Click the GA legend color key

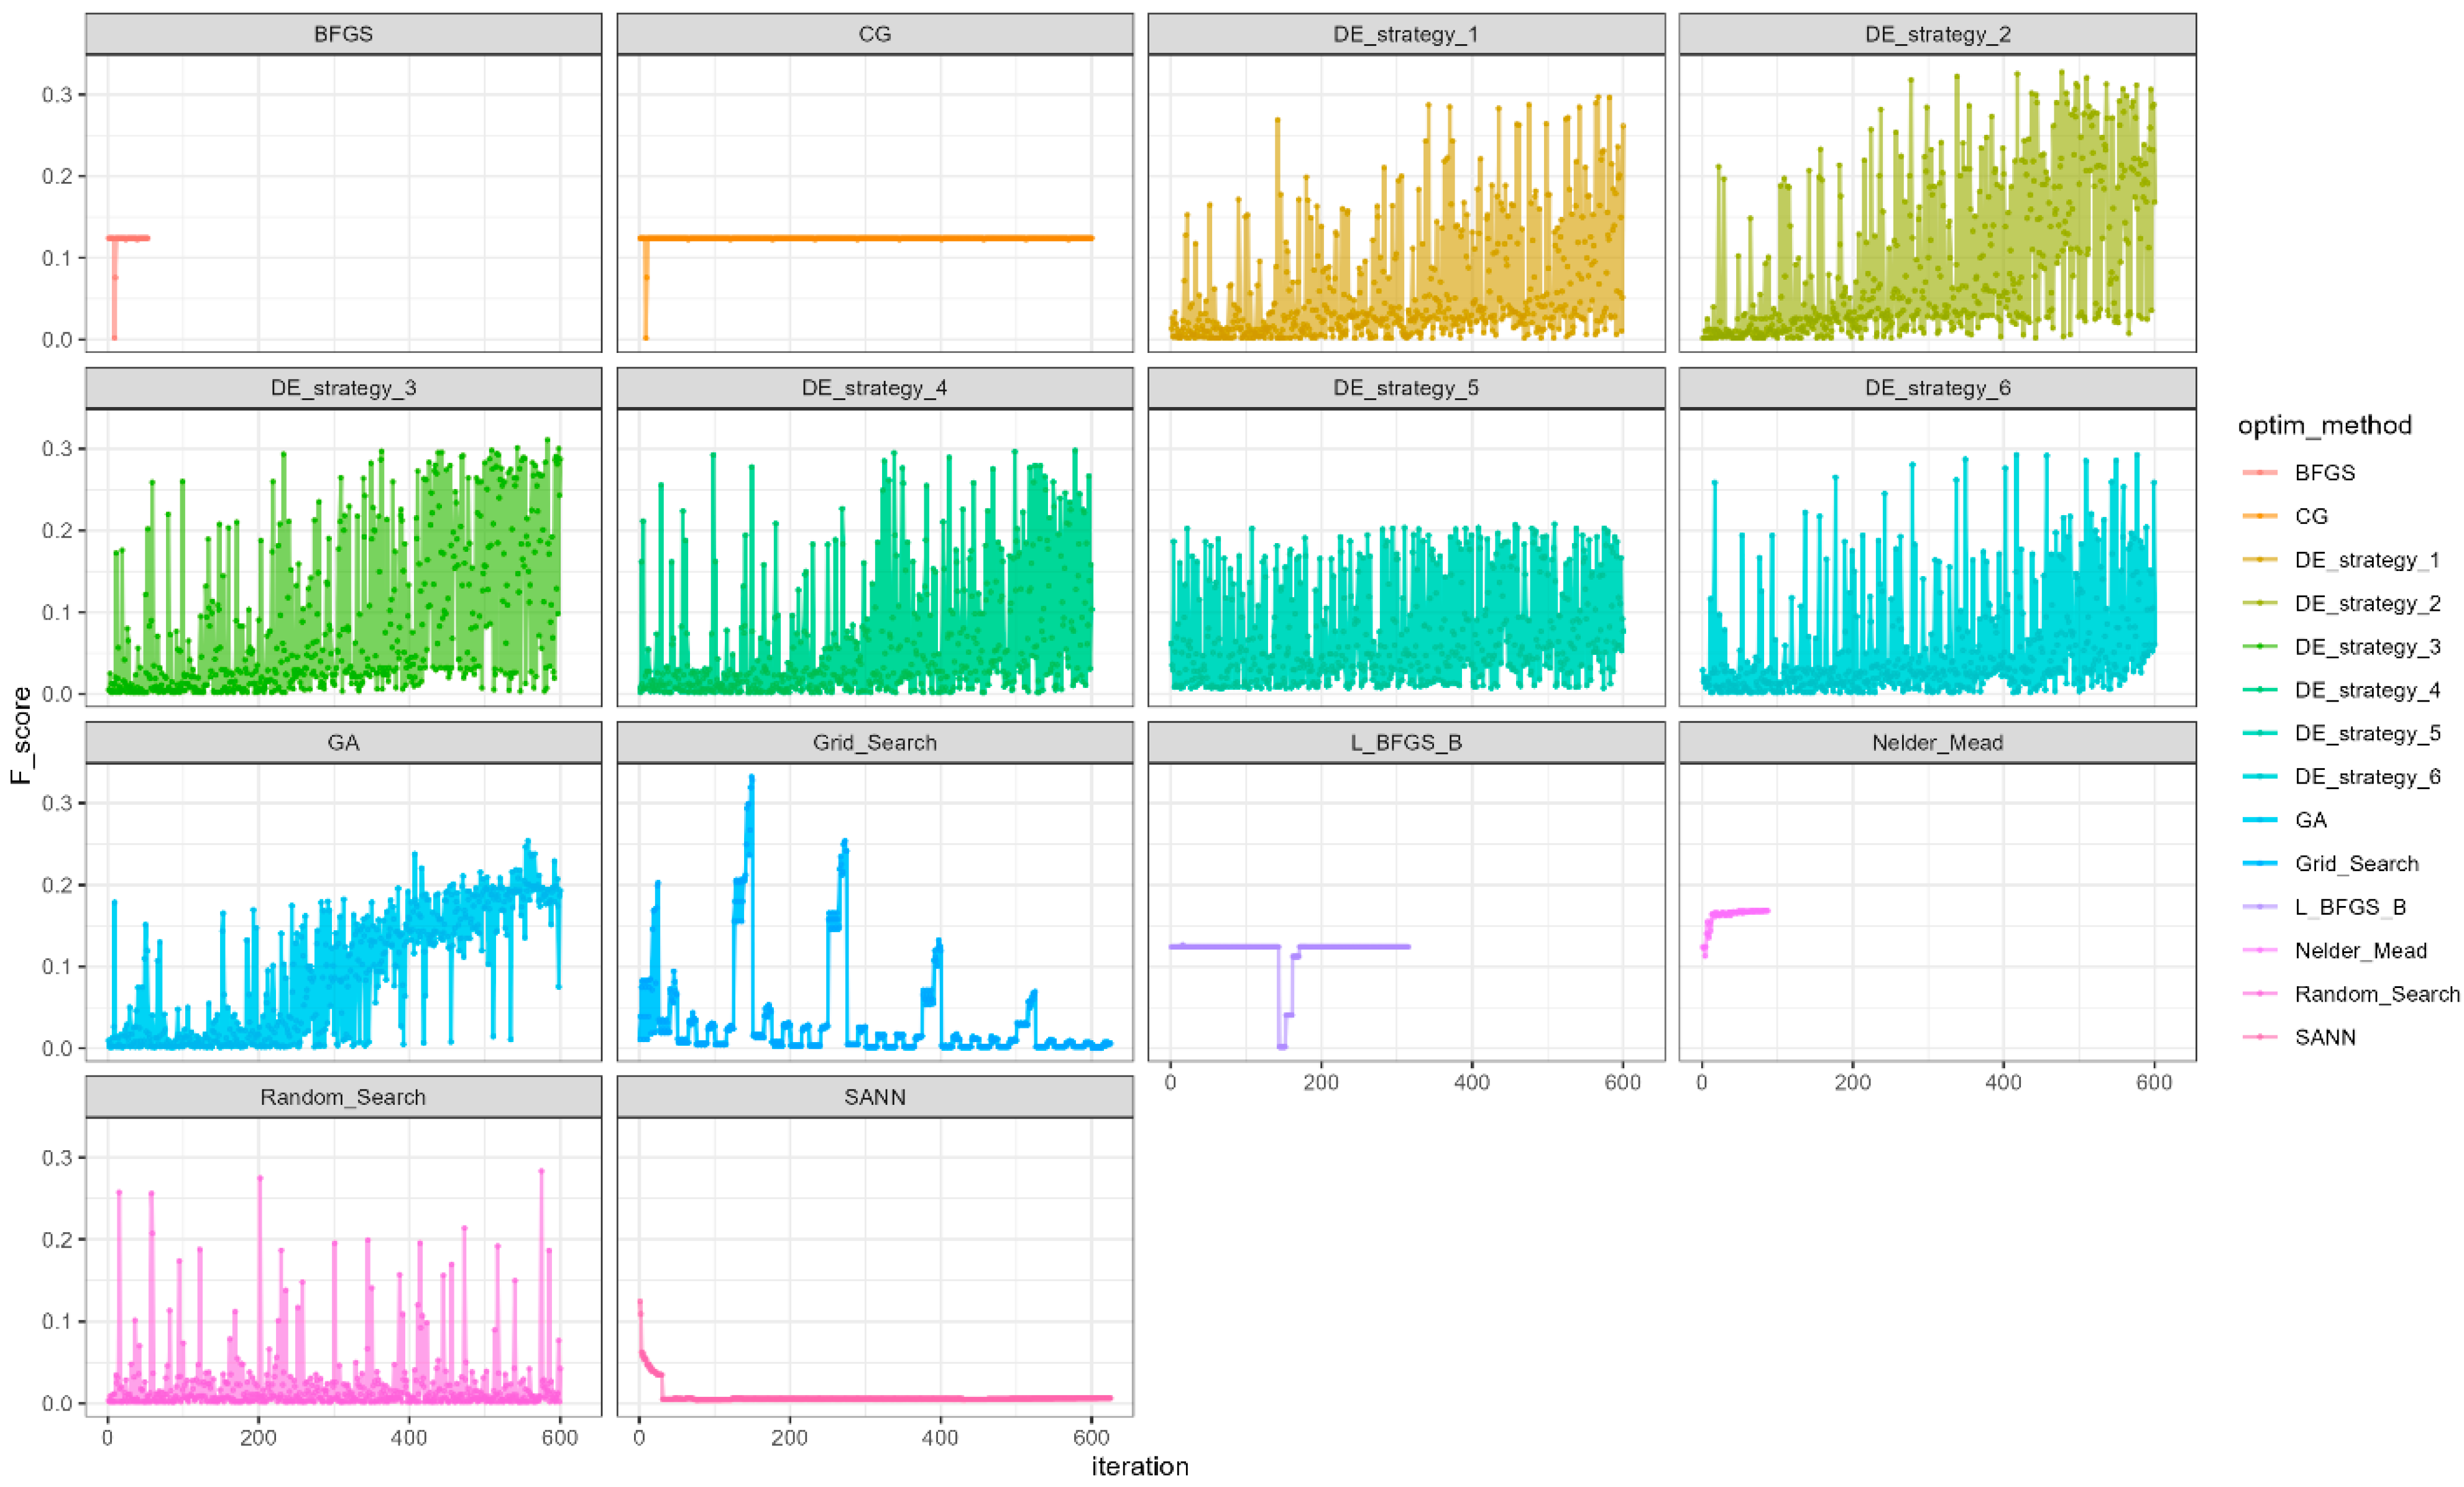tap(2259, 820)
